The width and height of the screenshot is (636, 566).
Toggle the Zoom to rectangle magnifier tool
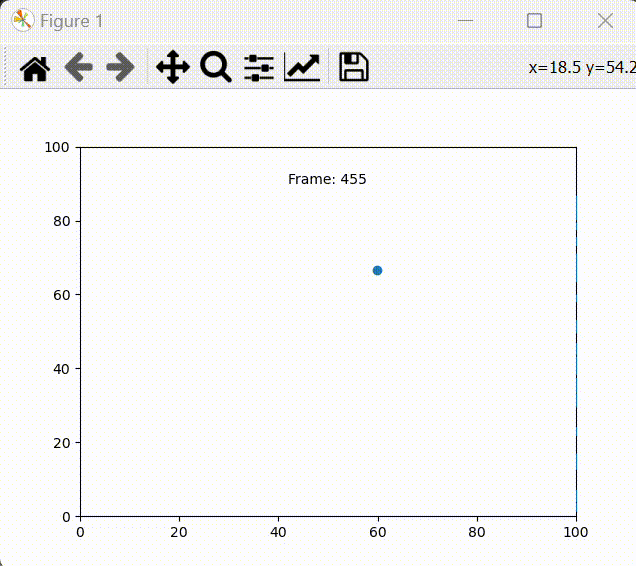click(215, 68)
